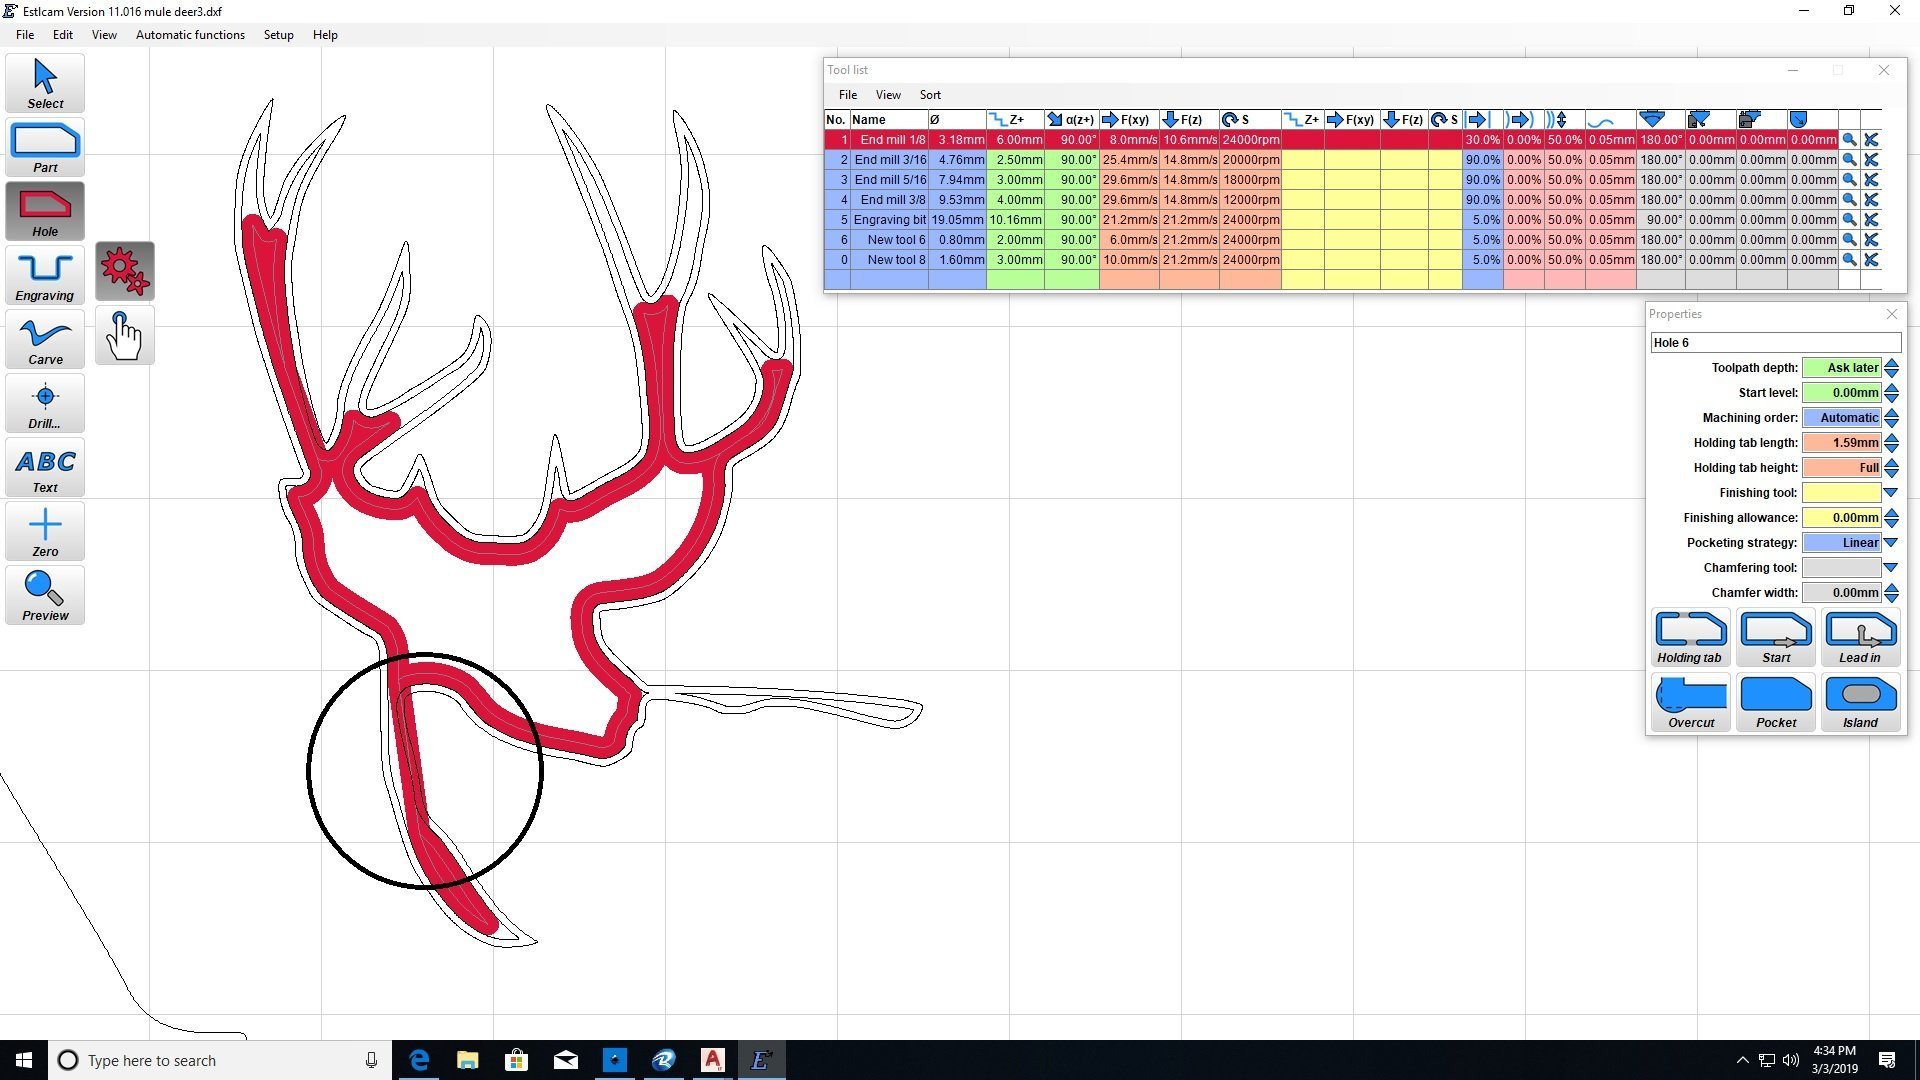Image resolution: width=1920 pixels, height=1080 pixels.
Task: Set origin with the Zero tool
Action: 45,531
